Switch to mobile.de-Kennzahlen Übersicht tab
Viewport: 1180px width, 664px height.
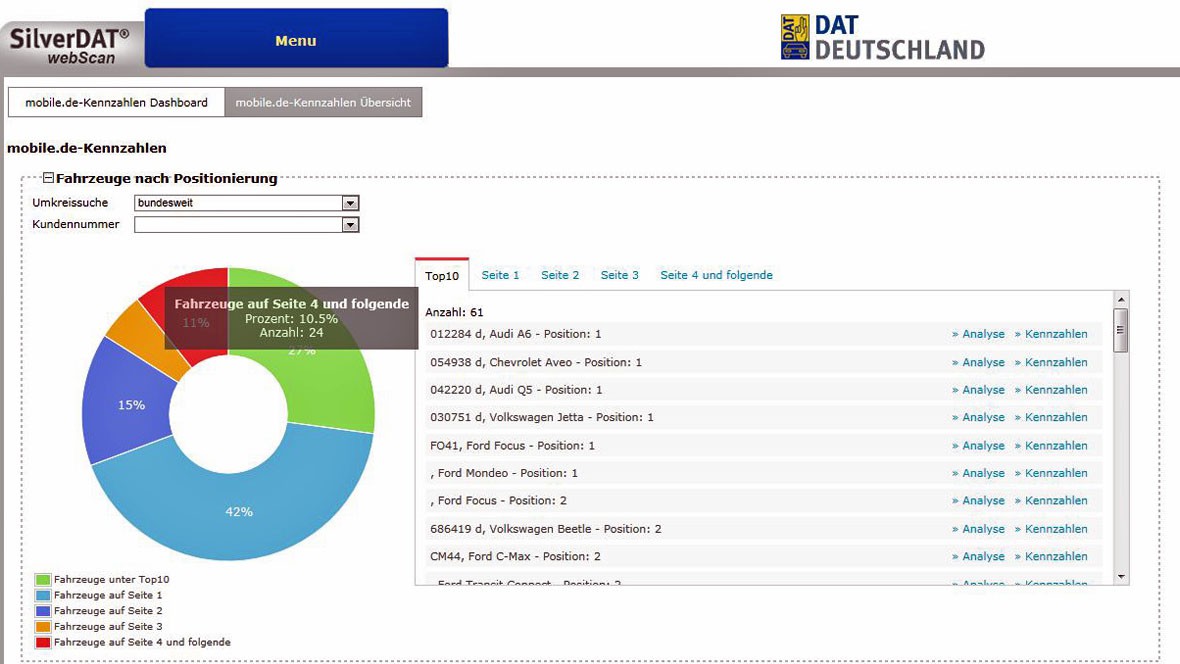[x=323, y=102]
